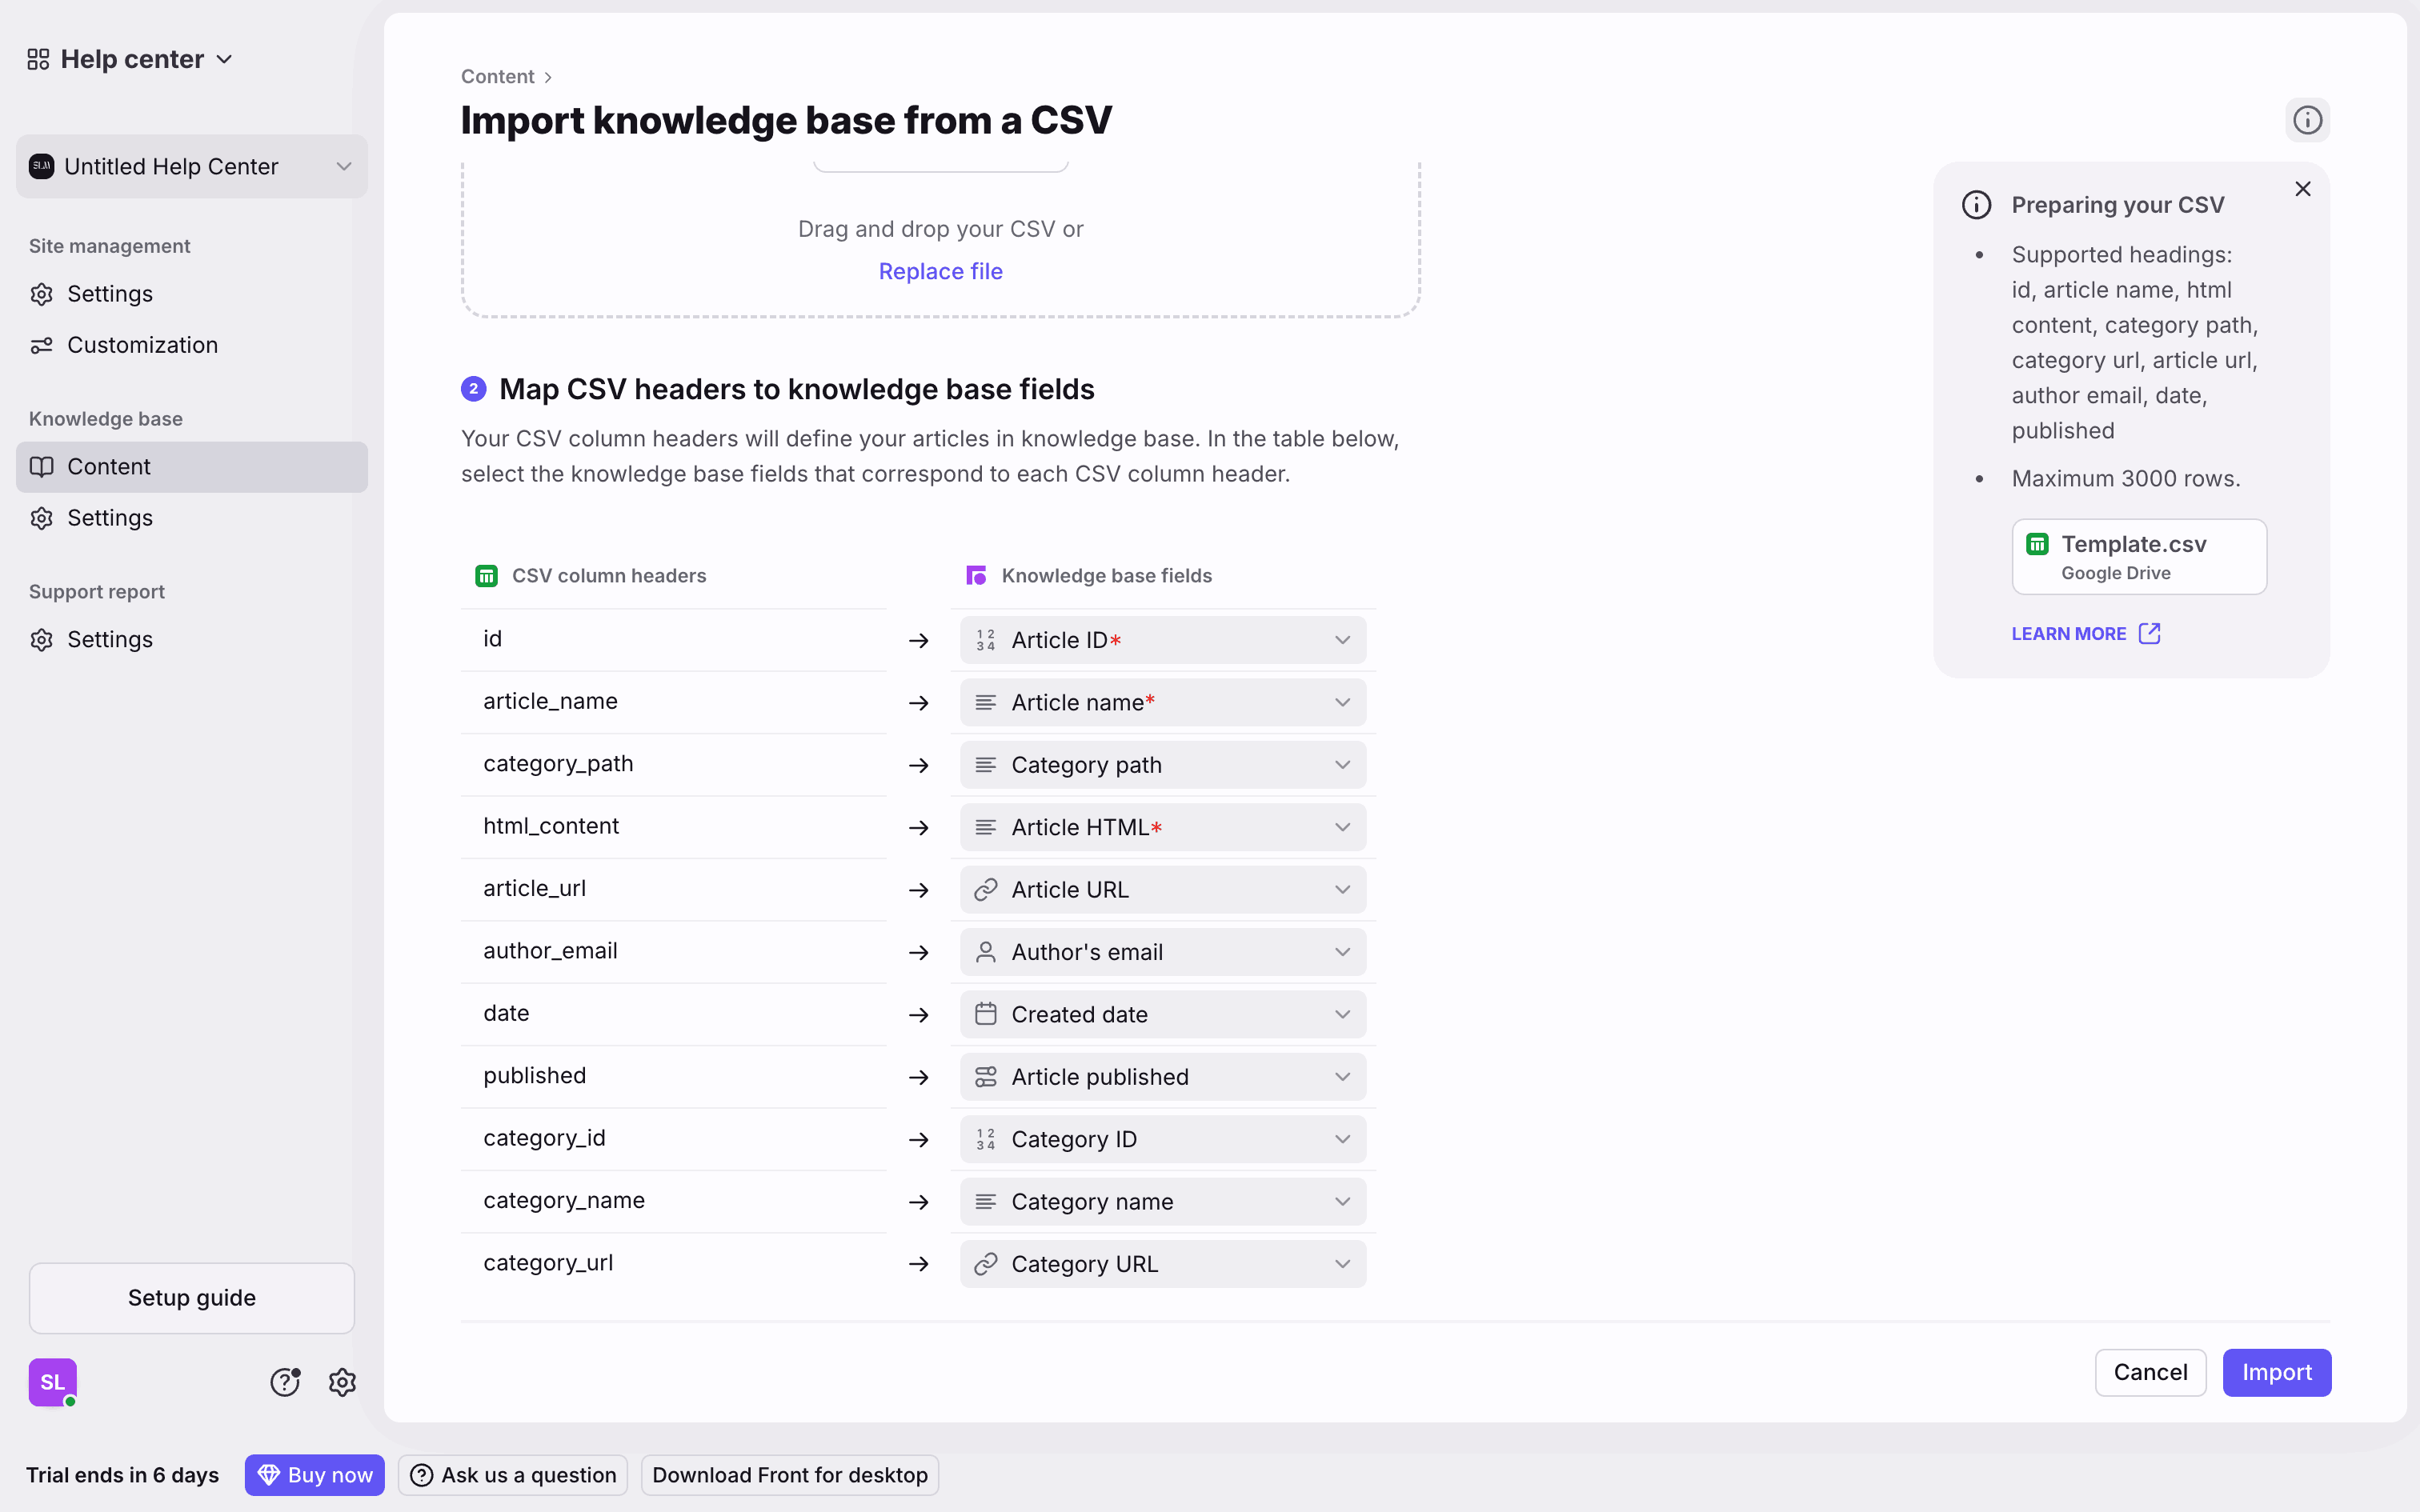Change the Created date field mapping

click(x=1162, y=1014)
